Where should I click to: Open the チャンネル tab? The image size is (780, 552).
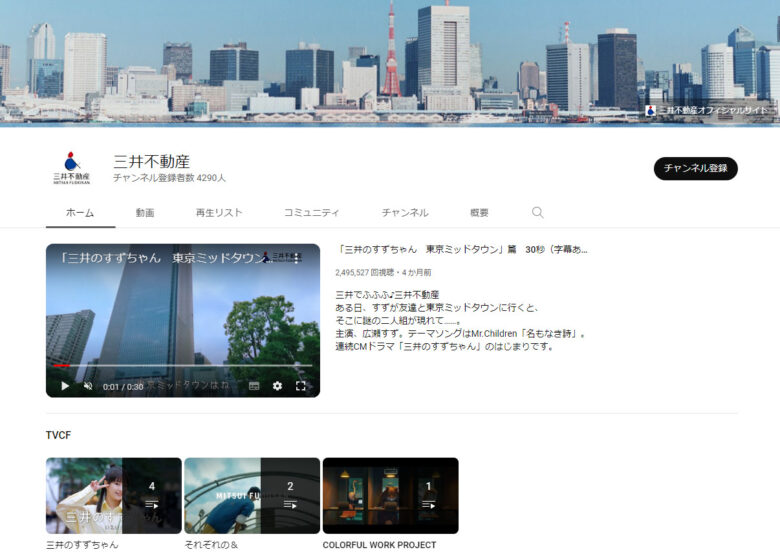click(405, 213)
